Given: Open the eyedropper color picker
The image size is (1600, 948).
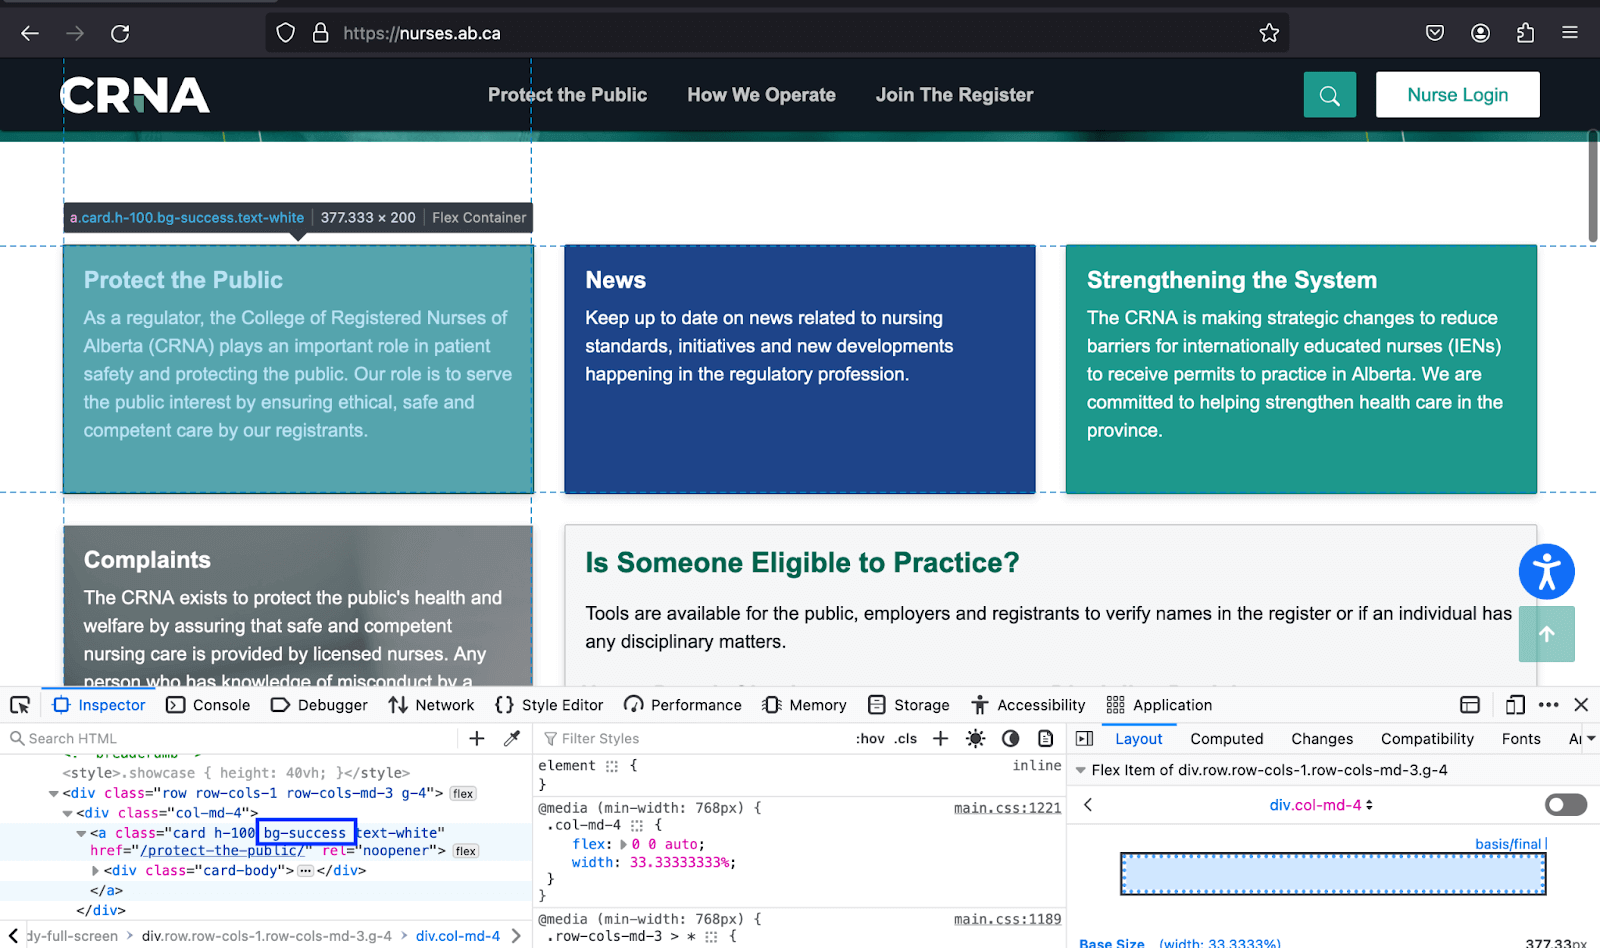Looking at the screenshot, I should (512, 738).
